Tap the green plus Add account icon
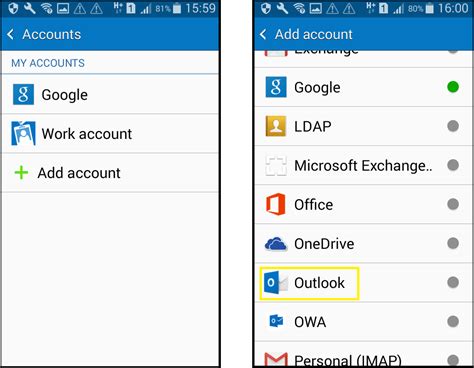The width and height of the screenshot is (474, 368). pyautogui.click(x=21, y=173)
